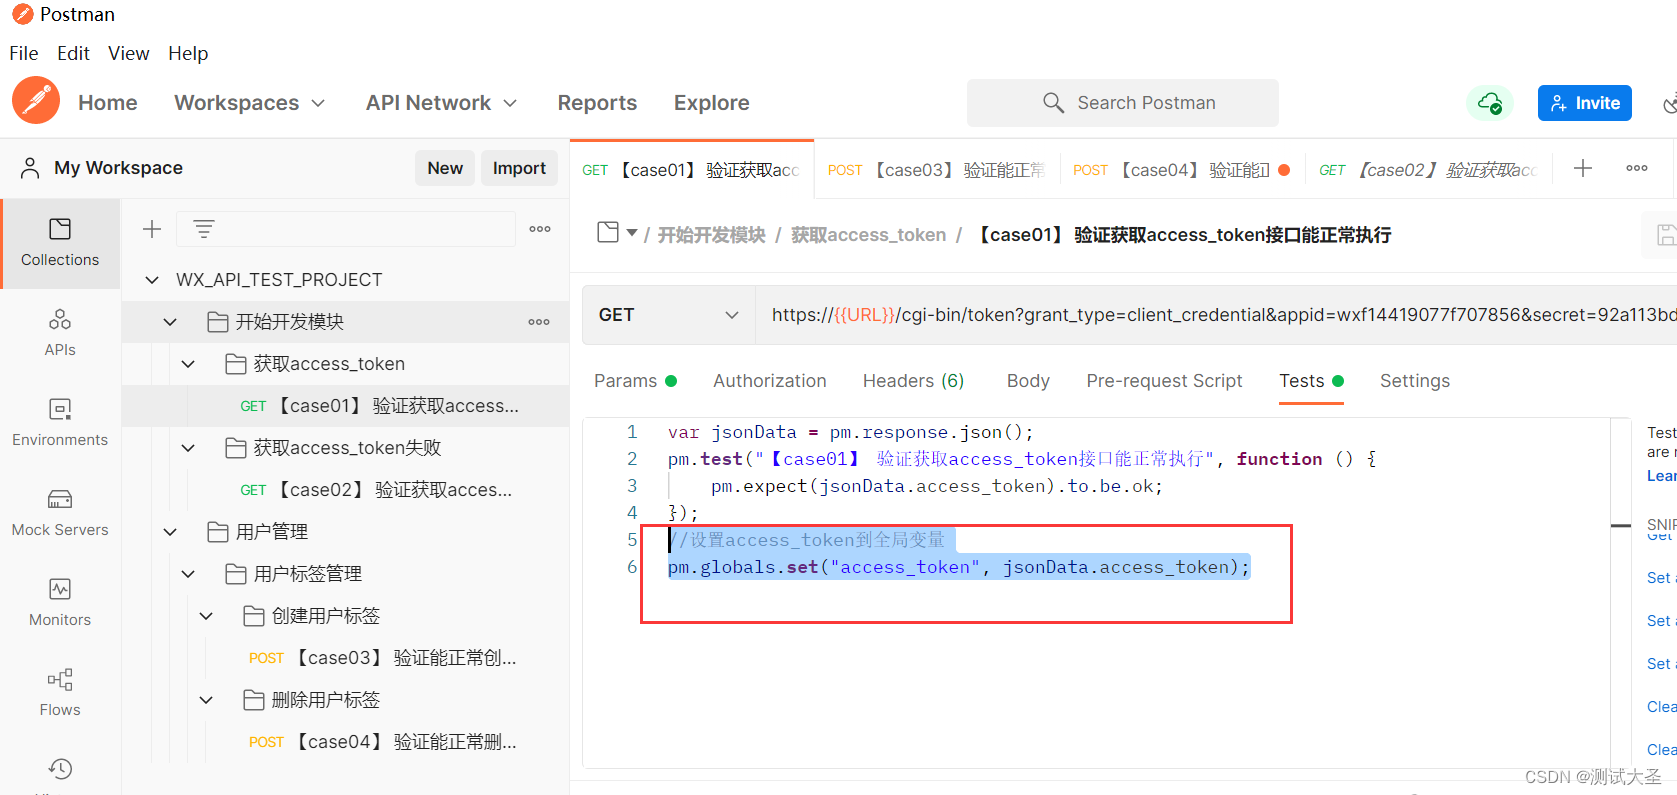Open the View menu
The height and width of the screenshot is (795, 1677).
point(129,53)
